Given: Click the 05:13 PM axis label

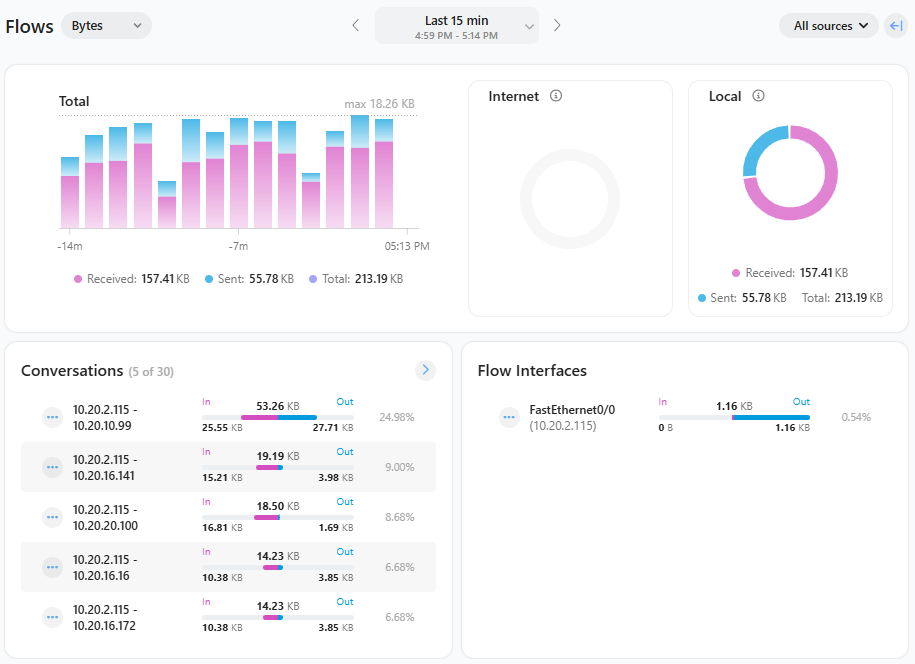Looking at the screenshot, I should pos(407,246).
